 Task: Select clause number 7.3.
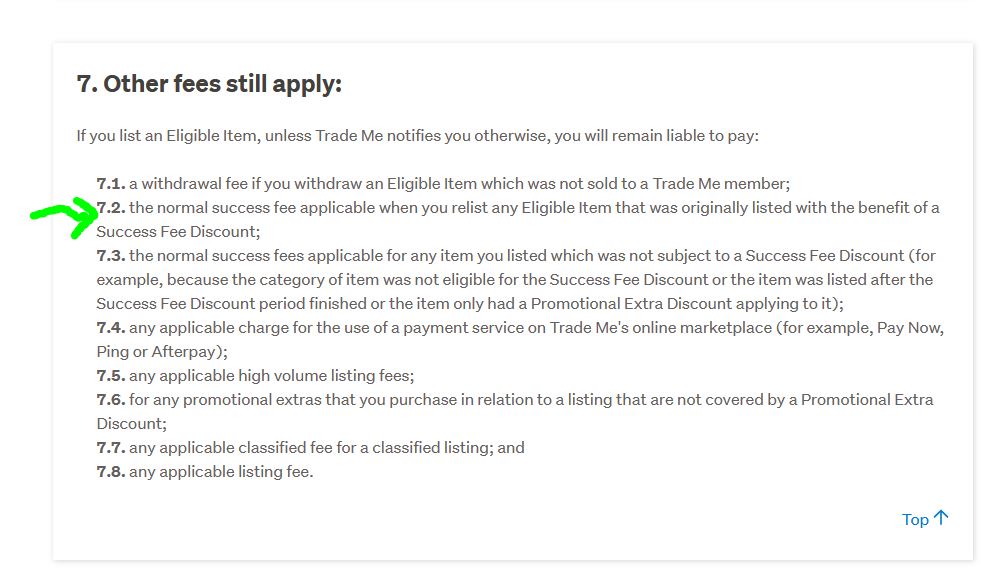pyautogui.click(x=110, y=256)
